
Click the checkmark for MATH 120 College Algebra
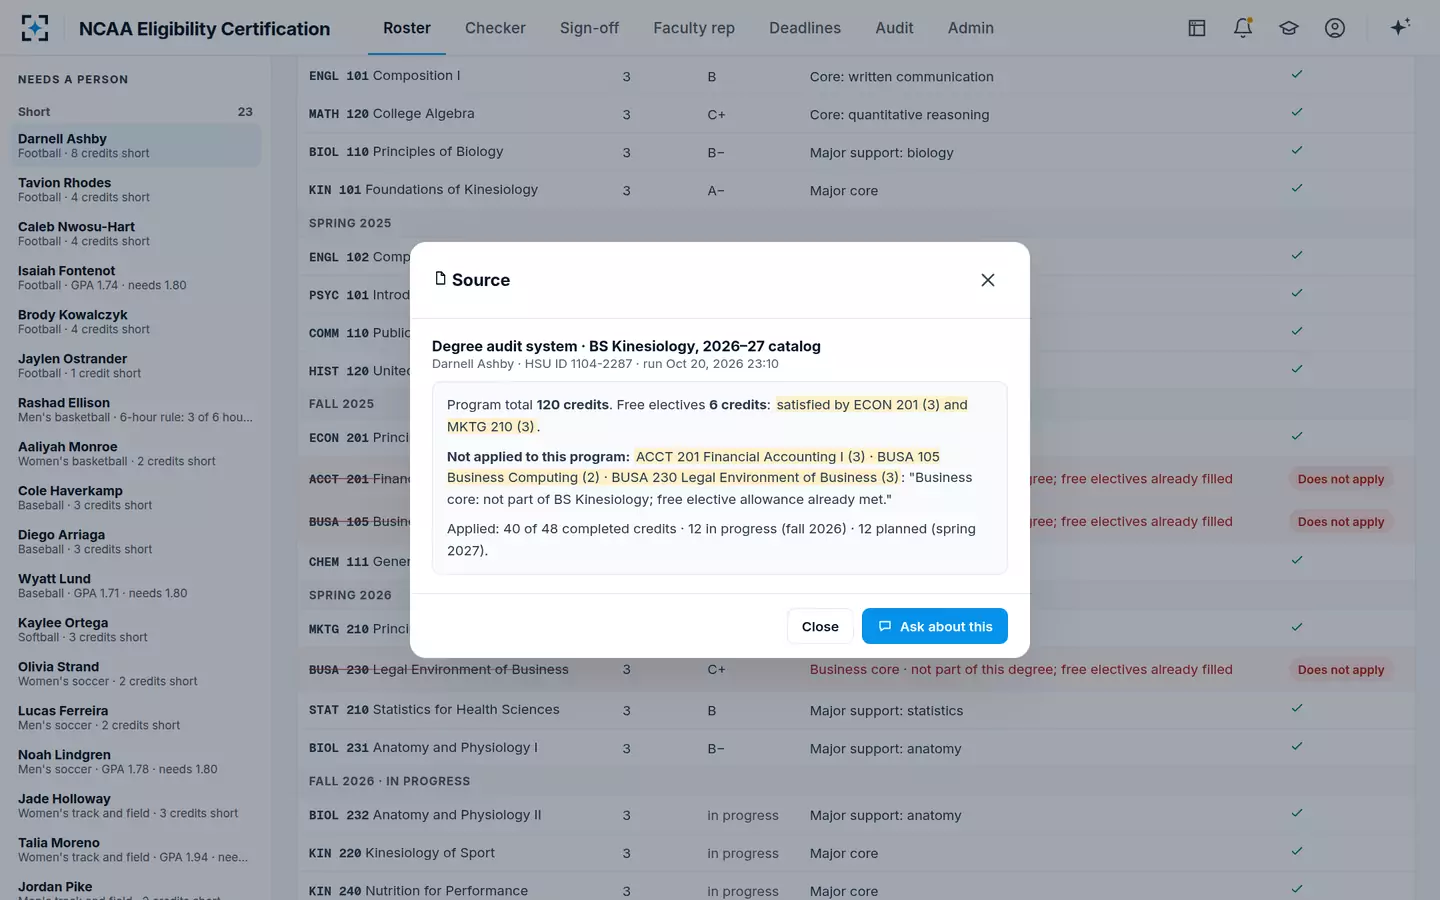[x=1297, y=113]
